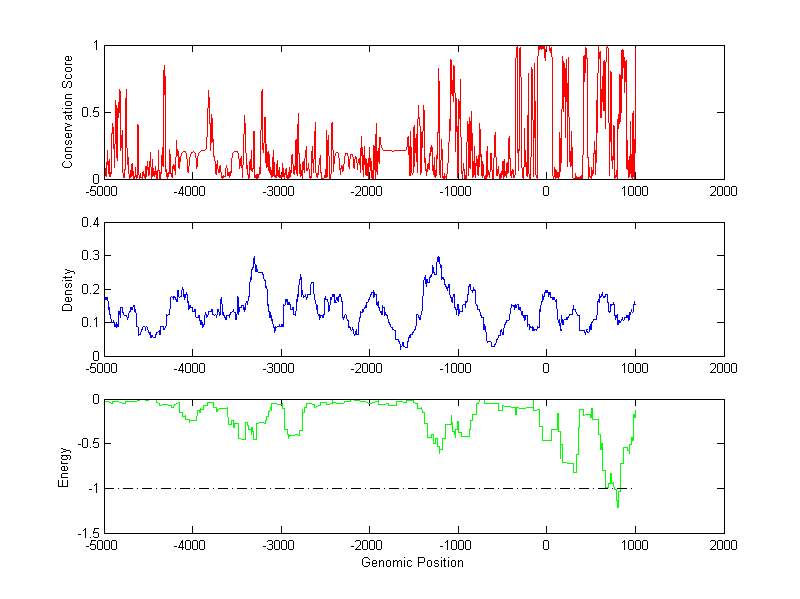The width and height of the screenshot is (800, 599).
Task: Click the 0.4 tick label on Density axis
Action: (89, 223)
